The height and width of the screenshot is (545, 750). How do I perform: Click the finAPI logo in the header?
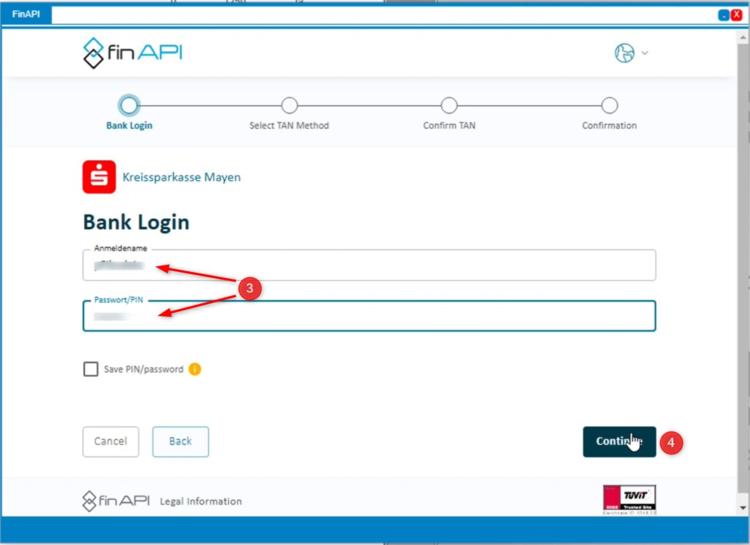(132, 52)
